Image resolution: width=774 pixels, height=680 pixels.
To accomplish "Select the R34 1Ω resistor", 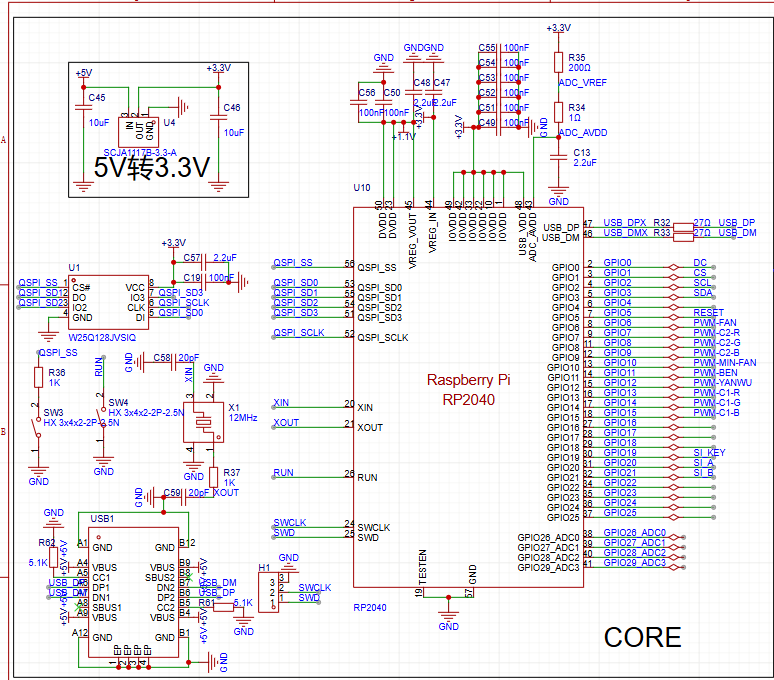I will click(x=557, y=111).
